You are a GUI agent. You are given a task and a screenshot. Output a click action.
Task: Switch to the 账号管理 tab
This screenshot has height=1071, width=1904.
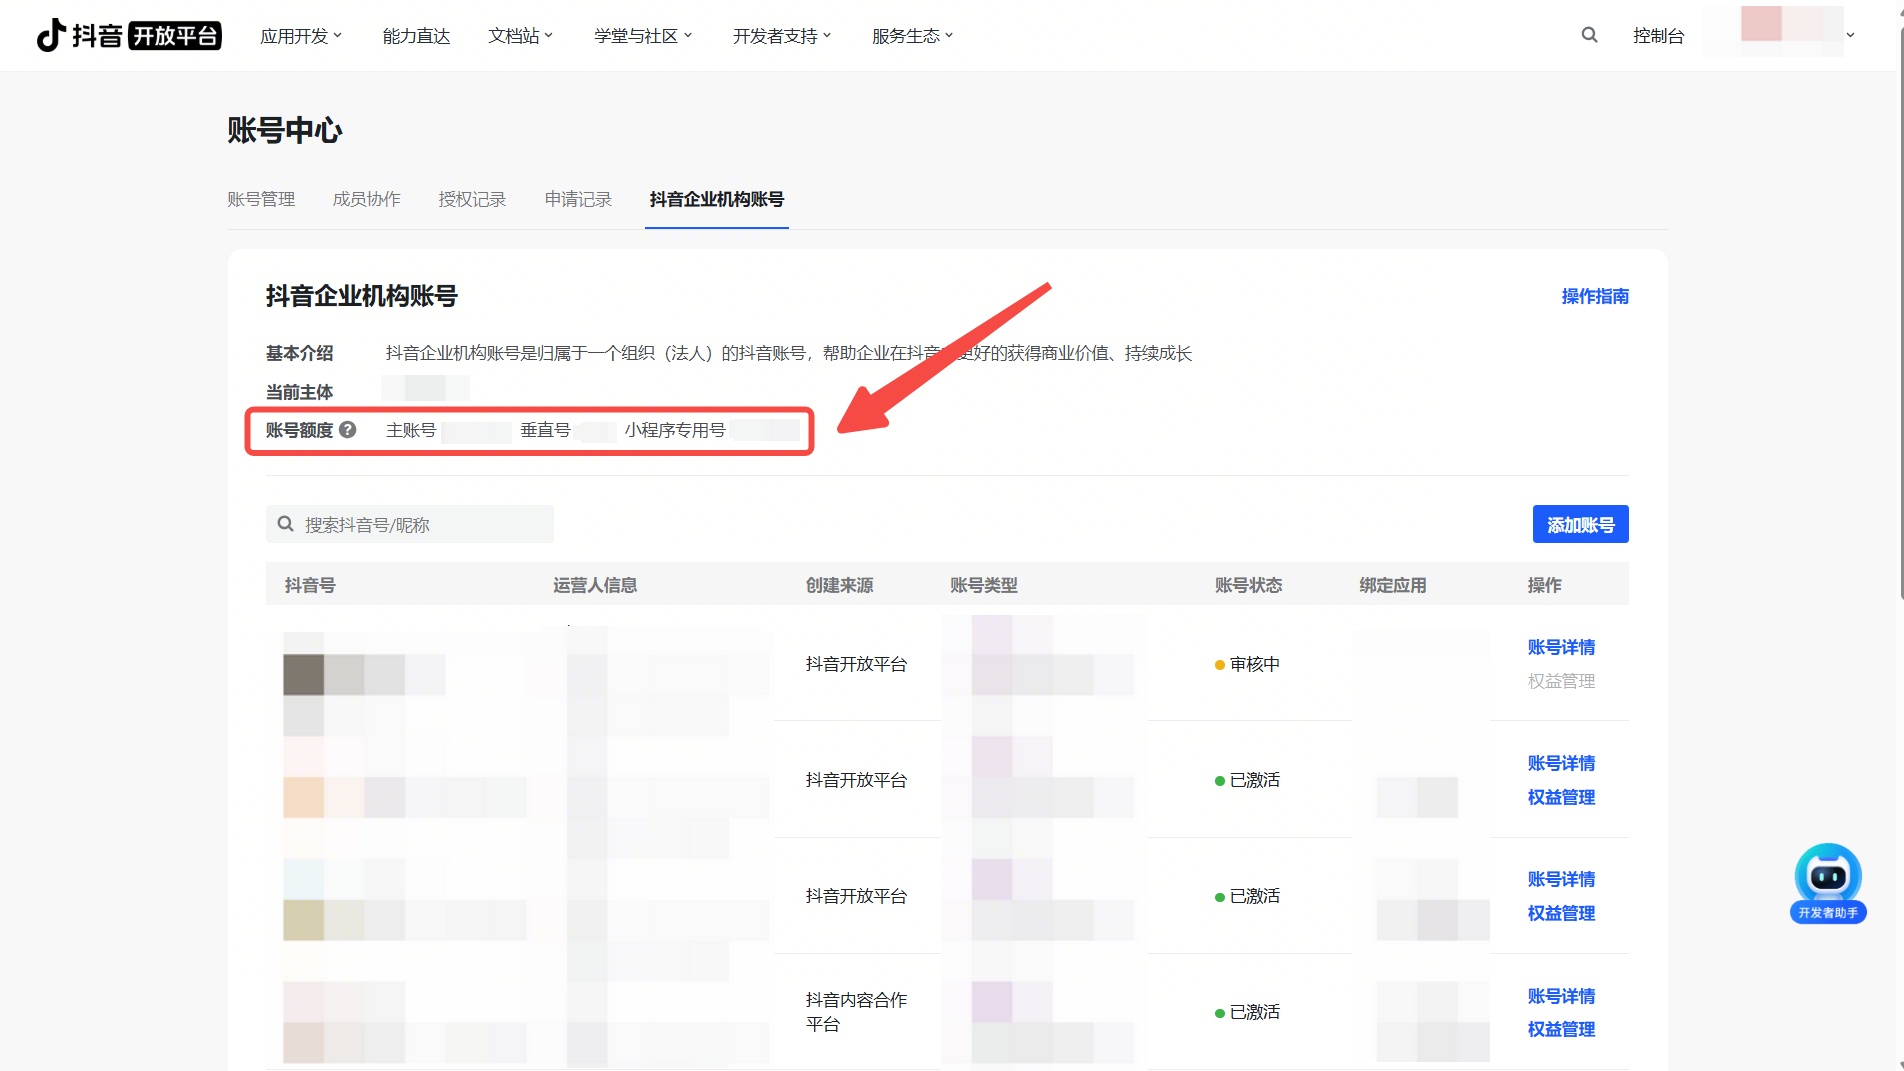(x=261, y=199)
